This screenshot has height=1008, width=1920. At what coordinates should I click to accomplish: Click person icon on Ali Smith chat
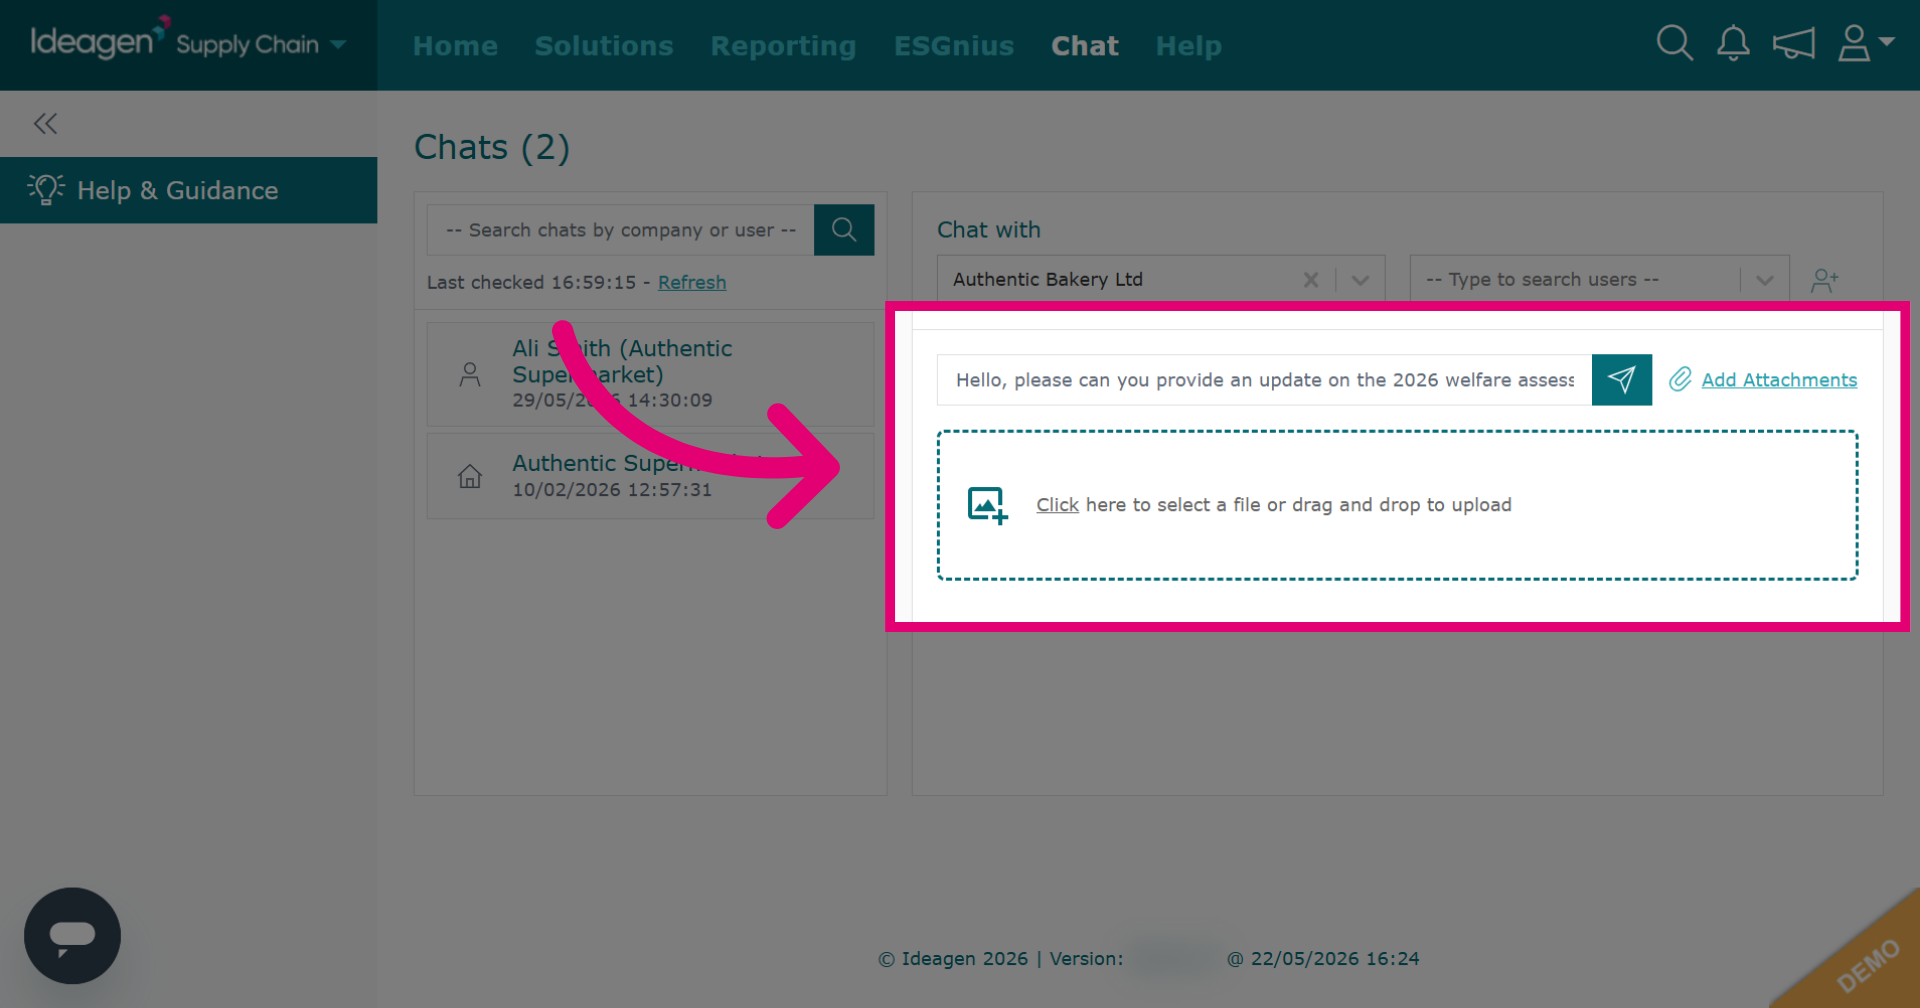(x=470, y=374)
